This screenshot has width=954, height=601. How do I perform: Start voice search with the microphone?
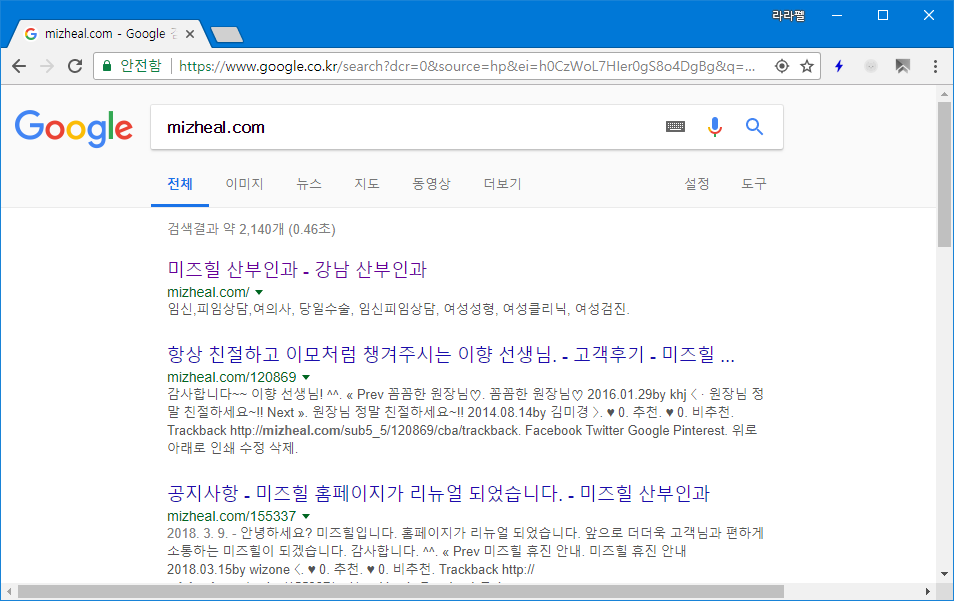coord(715,127)
